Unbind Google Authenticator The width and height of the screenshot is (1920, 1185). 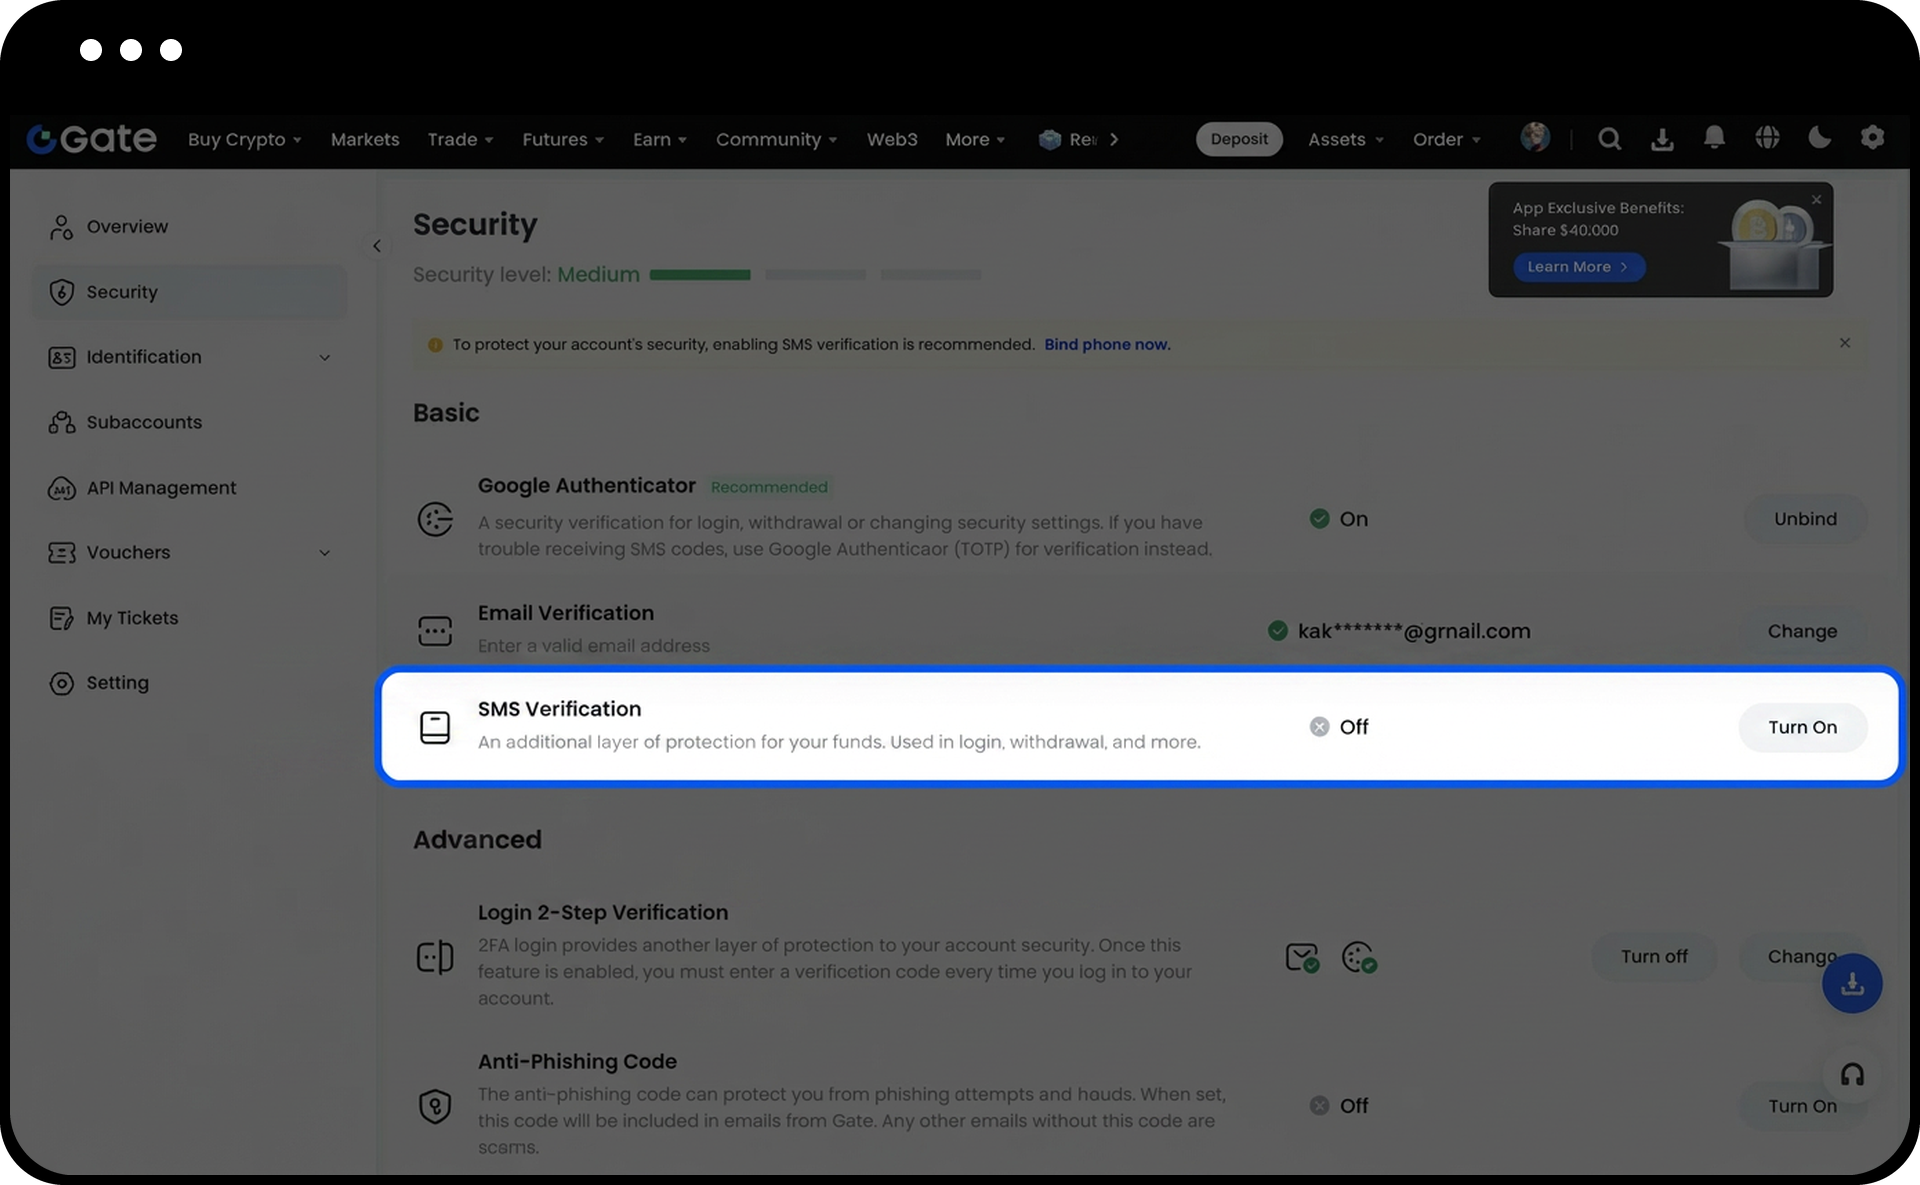coord(1805,519)
